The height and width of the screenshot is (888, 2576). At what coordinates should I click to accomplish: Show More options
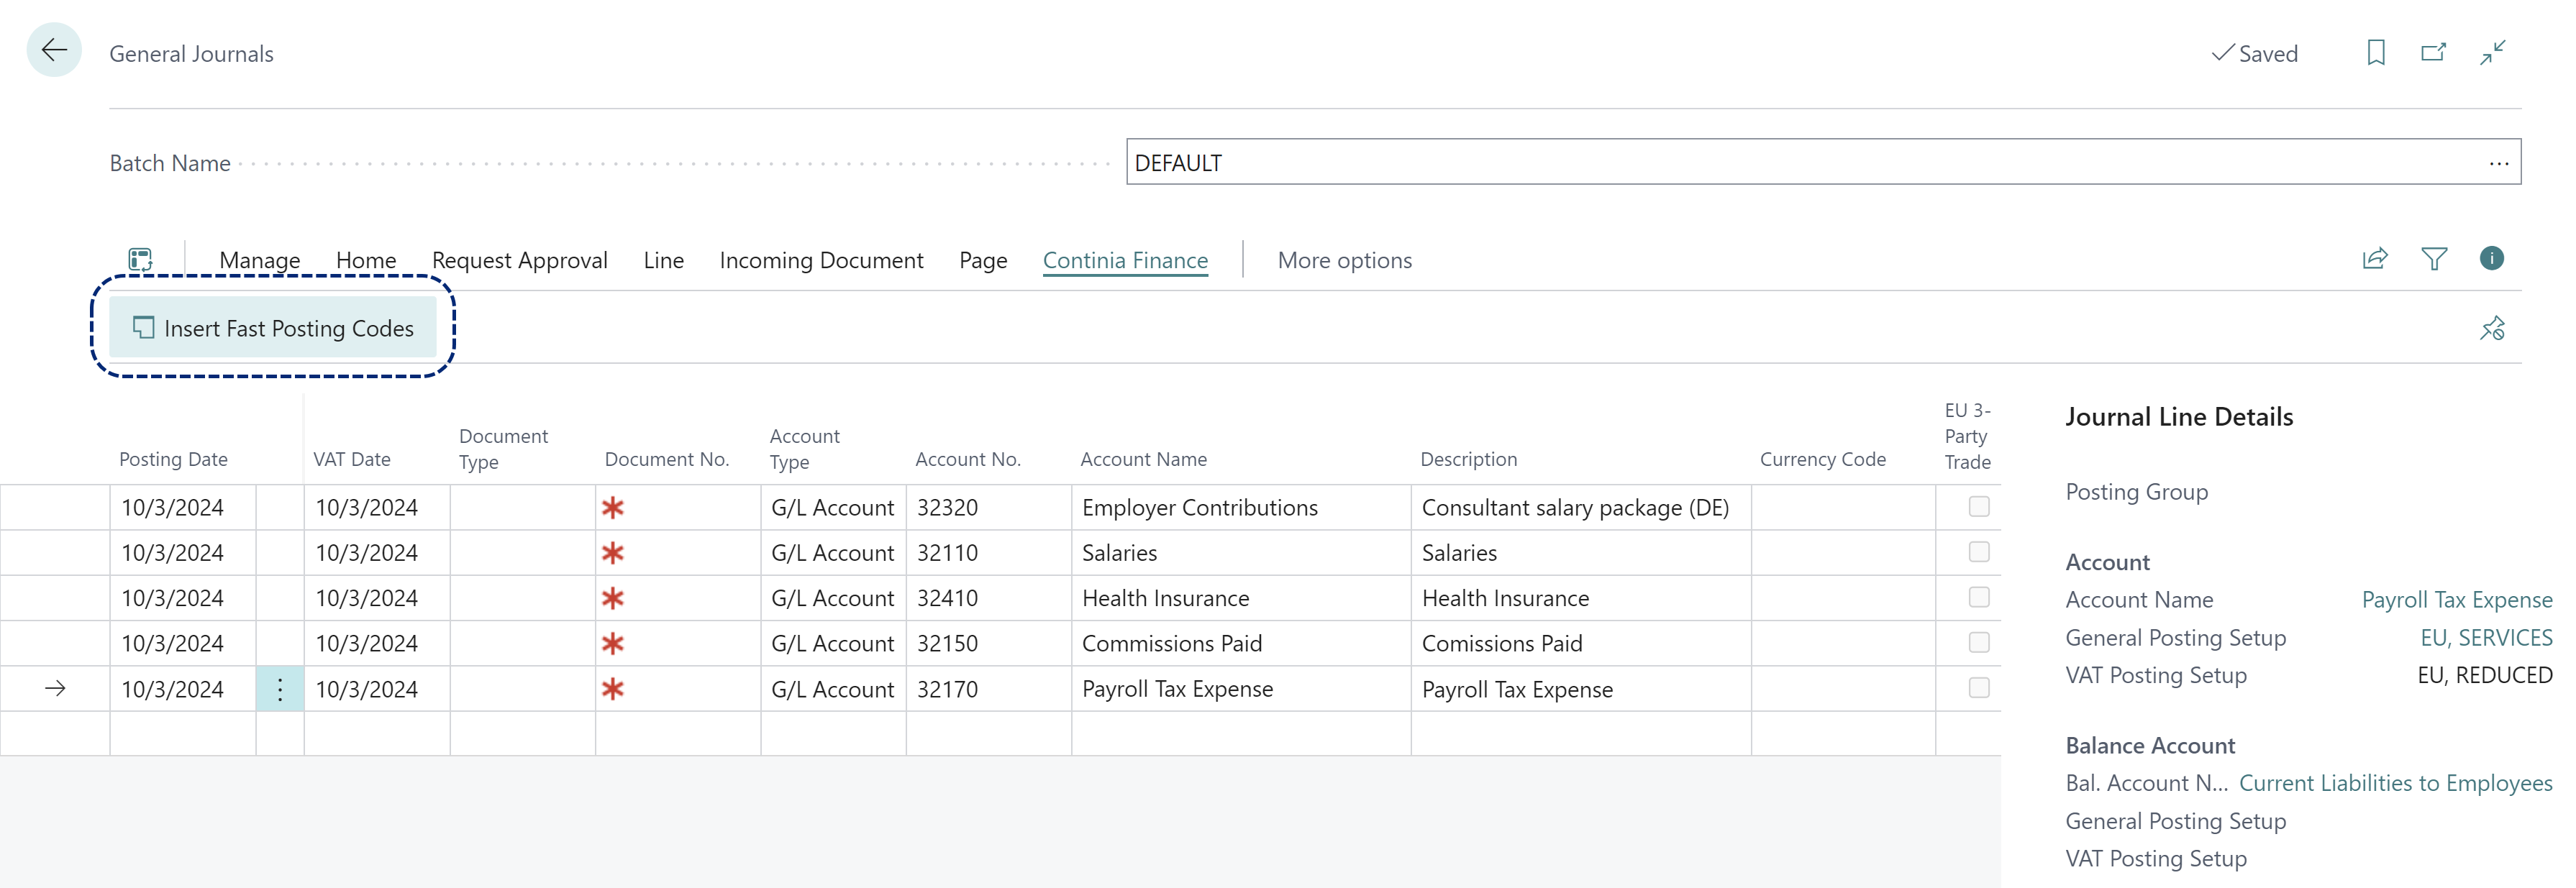(x=1345, y=260)
